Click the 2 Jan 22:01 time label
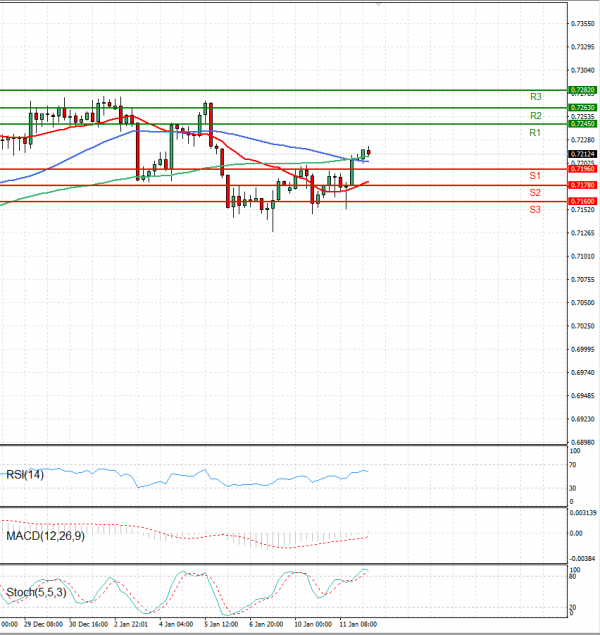600x635 pixels. click(131, 624)
